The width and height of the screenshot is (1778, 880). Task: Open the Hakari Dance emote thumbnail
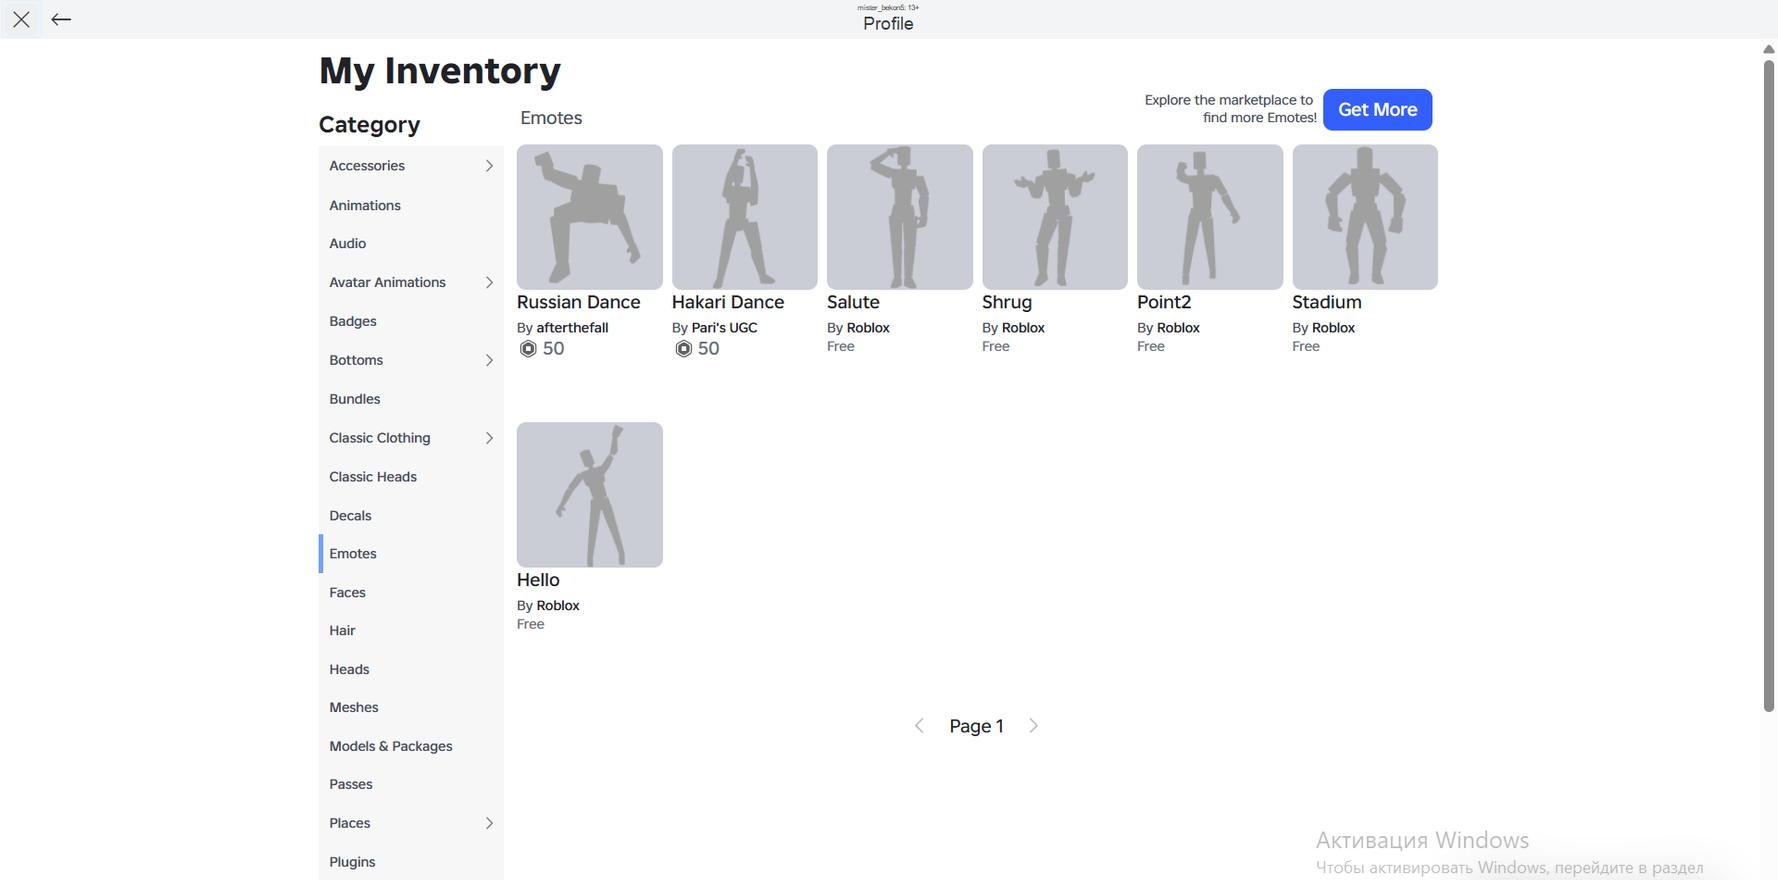pos(744,217)
